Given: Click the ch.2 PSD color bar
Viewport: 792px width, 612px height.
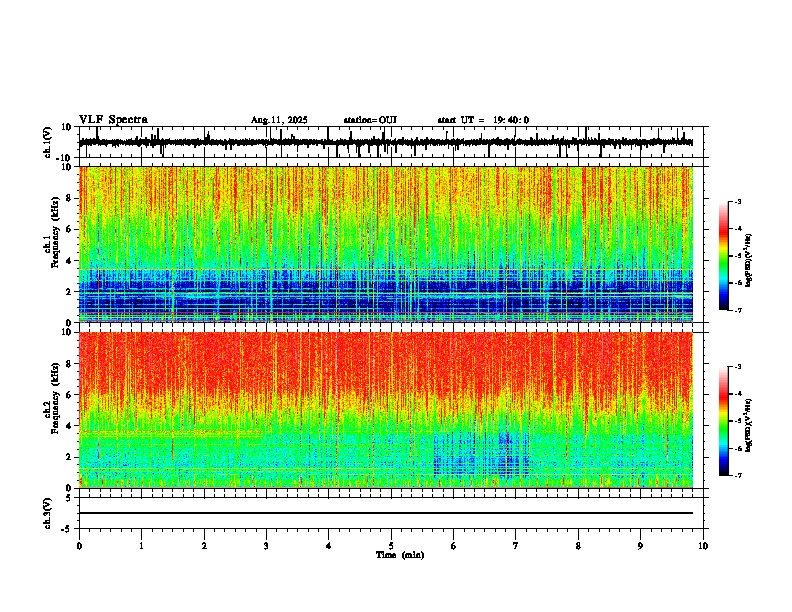Looking at the screenshot, I should [x=724, y=421].
